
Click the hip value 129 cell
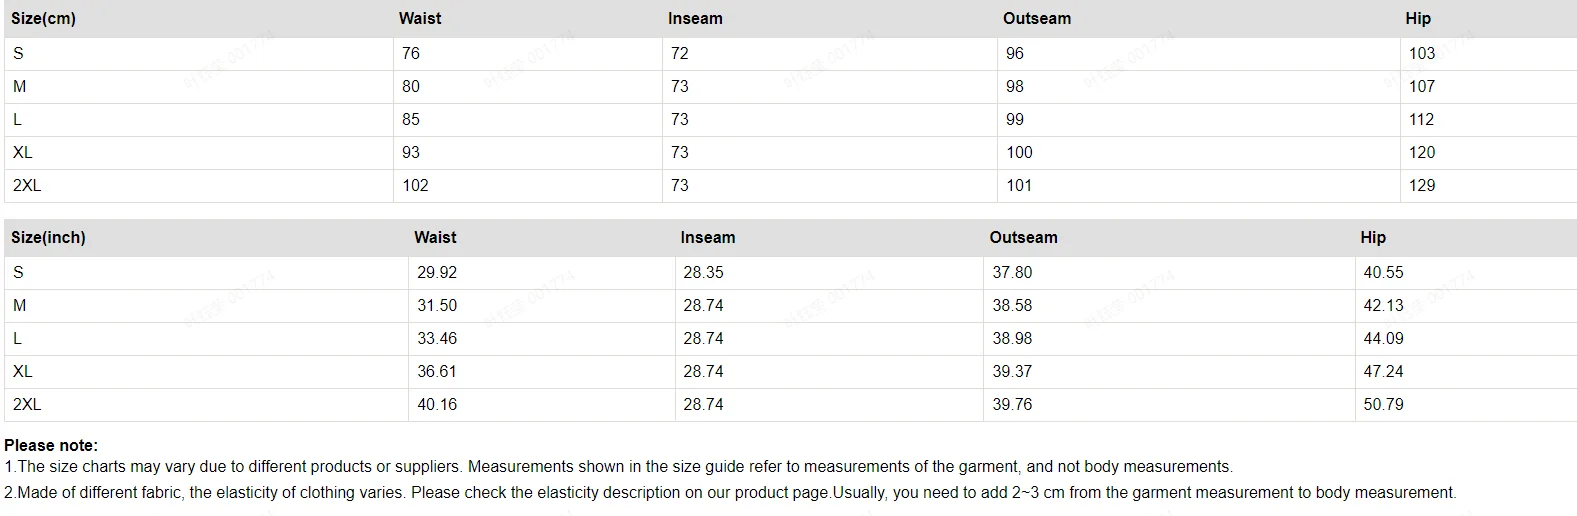1421,186
